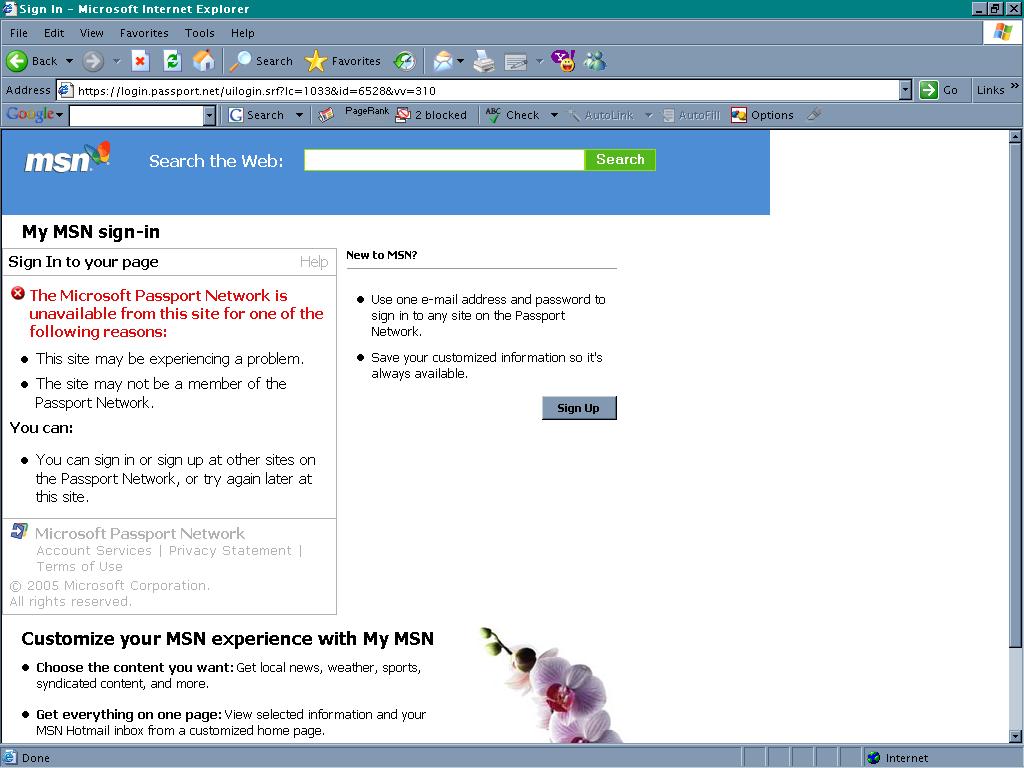Click the Windows flag logo throbber
The height and width of the screenshot is (768, 1024).
click(x=1002, y=32)
